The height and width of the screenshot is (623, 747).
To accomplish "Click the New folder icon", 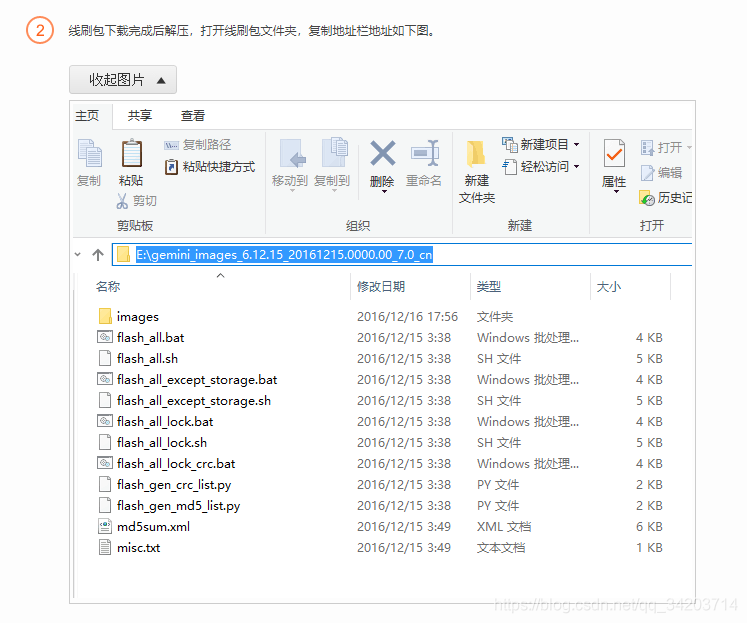I will coord(475,154).
